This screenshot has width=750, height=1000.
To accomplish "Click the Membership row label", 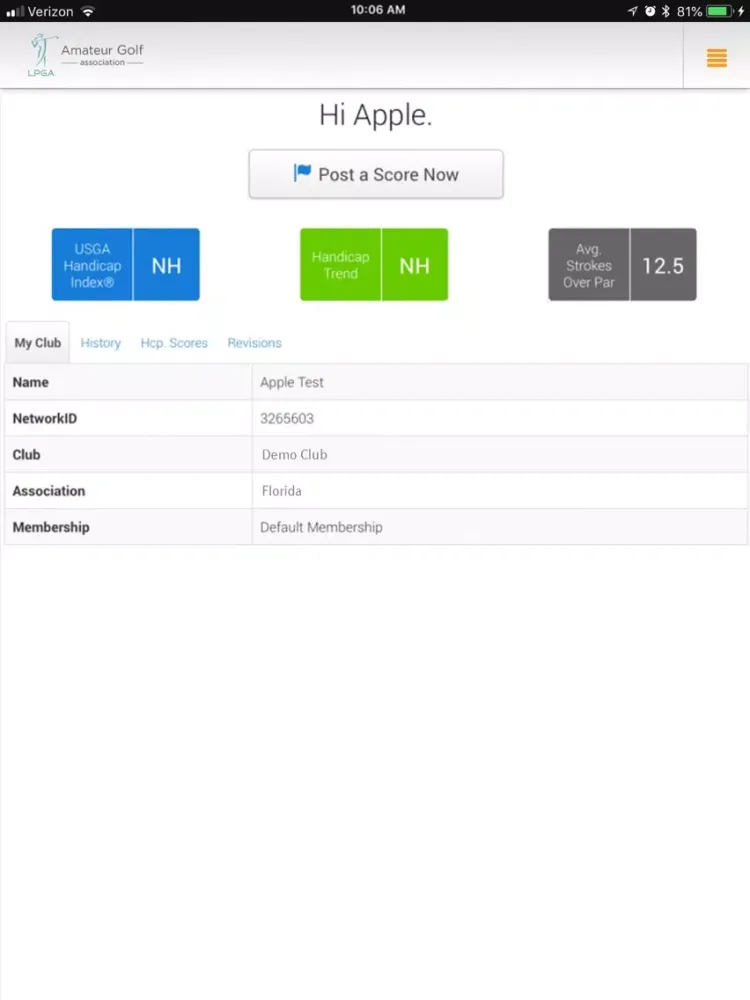I will pyautogui.click(x=51, y=527).
